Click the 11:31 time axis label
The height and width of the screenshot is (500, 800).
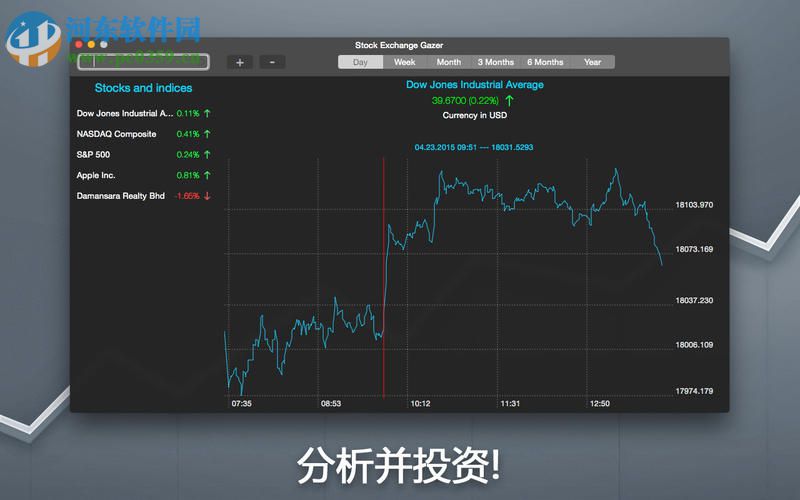[x=510, y=404]
